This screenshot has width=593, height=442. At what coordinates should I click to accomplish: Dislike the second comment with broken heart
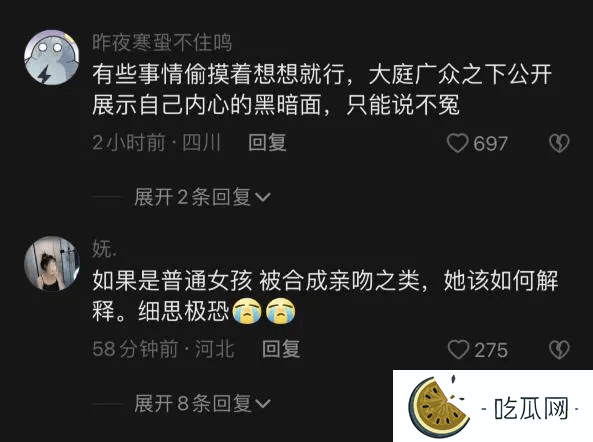(559, 349)
